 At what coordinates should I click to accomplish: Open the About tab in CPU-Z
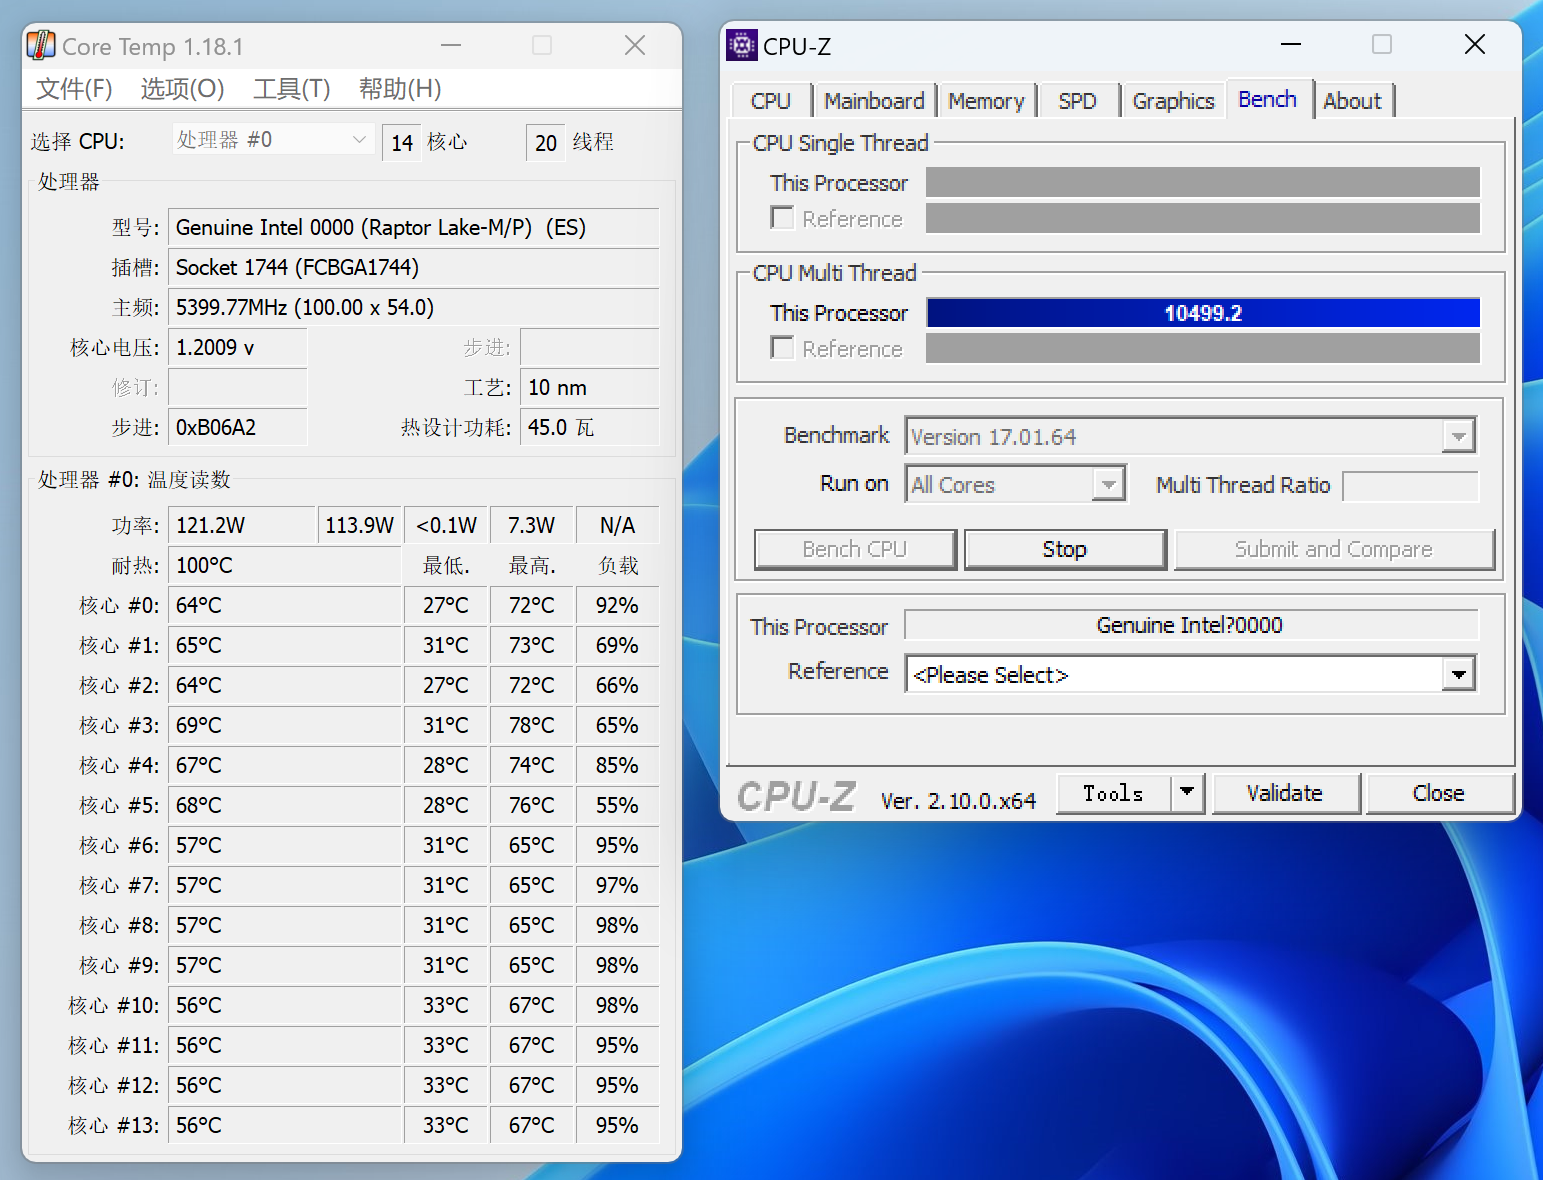pos(1352,101)
